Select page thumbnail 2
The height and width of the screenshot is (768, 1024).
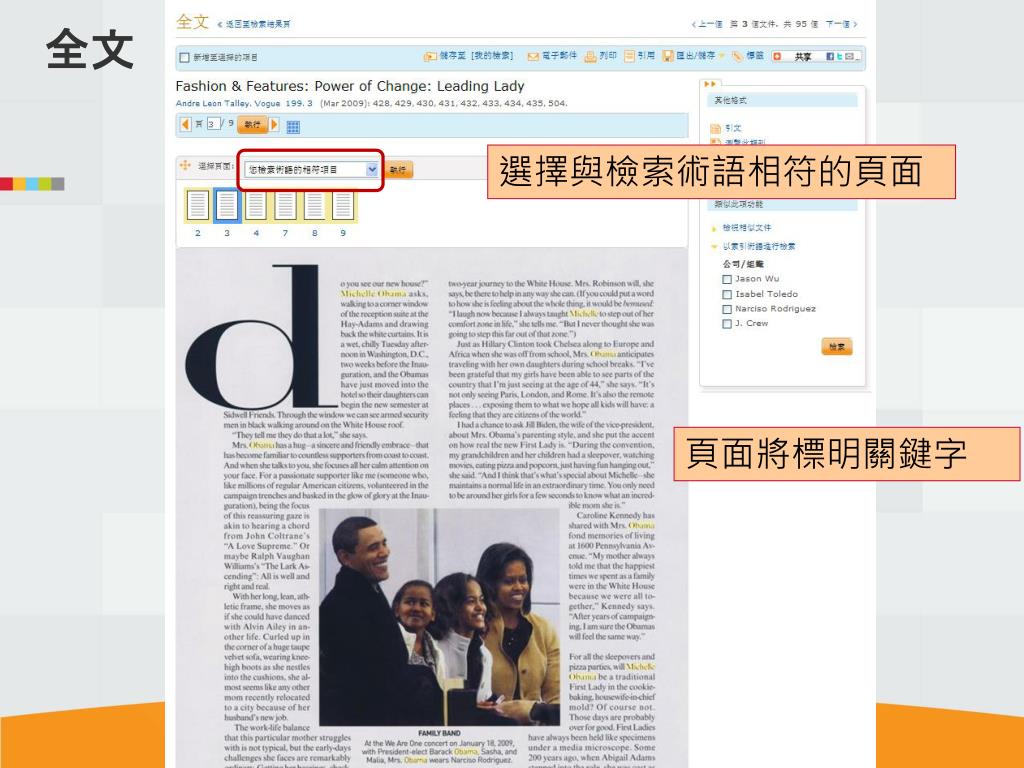point(198,205)
